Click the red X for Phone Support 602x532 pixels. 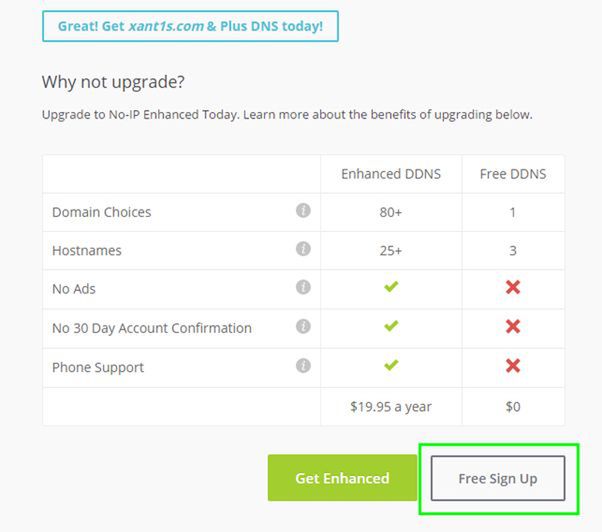click(513, 366)
